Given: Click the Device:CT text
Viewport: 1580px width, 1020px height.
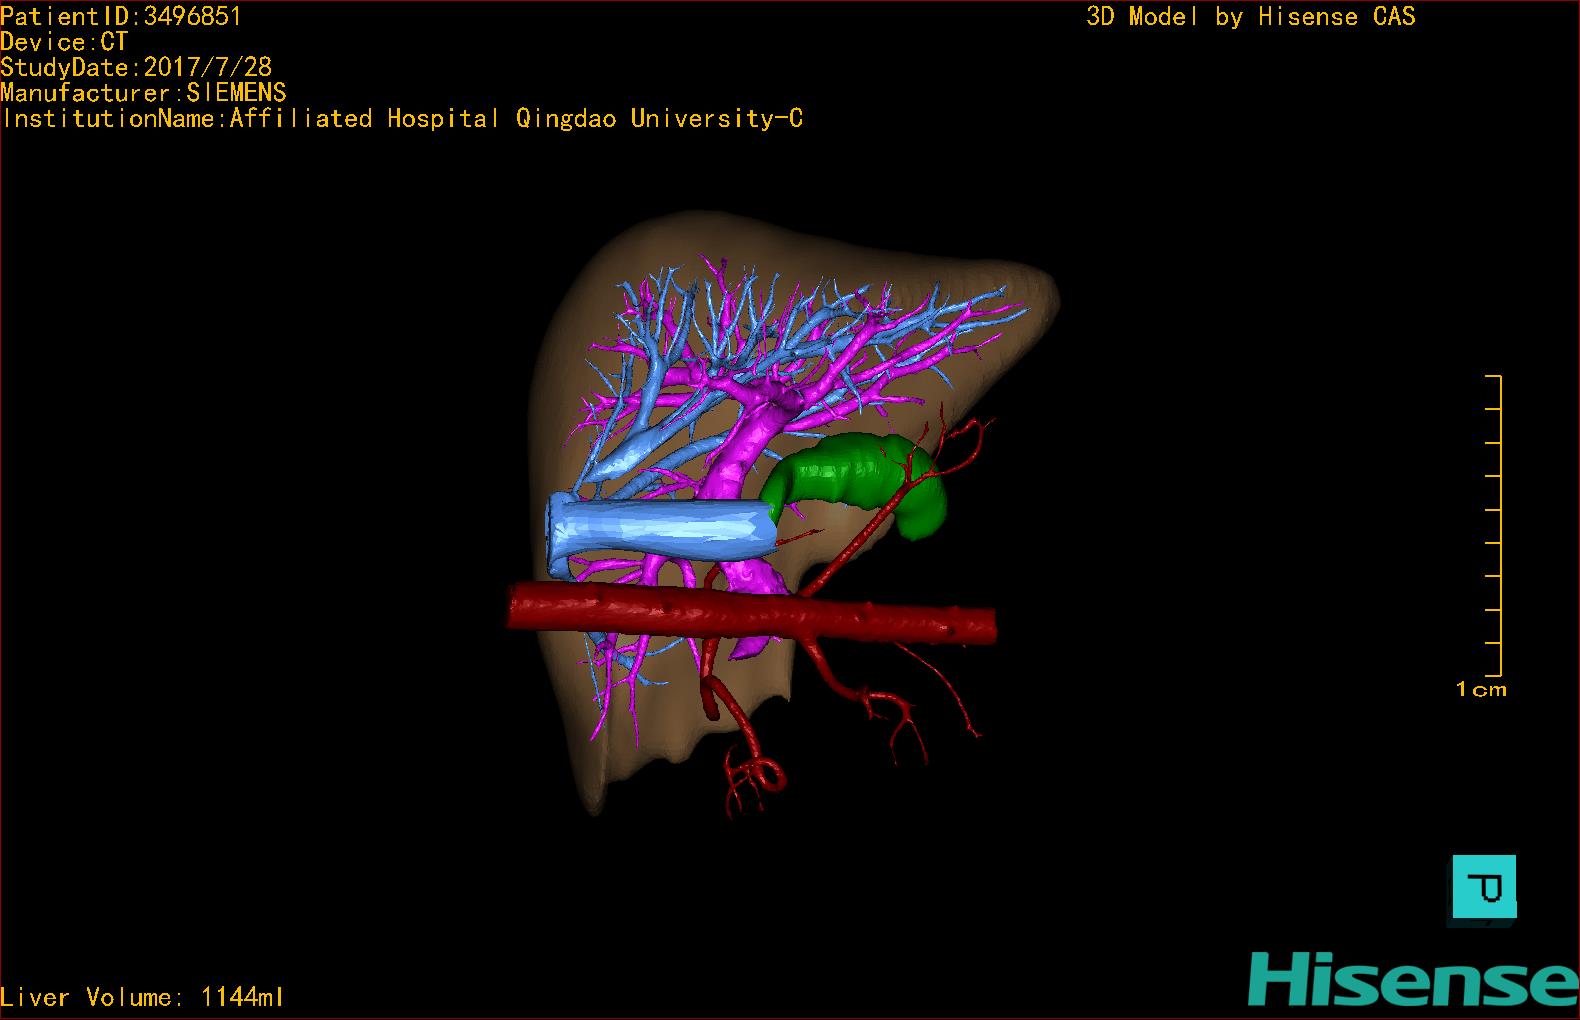Looking at the screenshot, I should [x=64, y=42].
